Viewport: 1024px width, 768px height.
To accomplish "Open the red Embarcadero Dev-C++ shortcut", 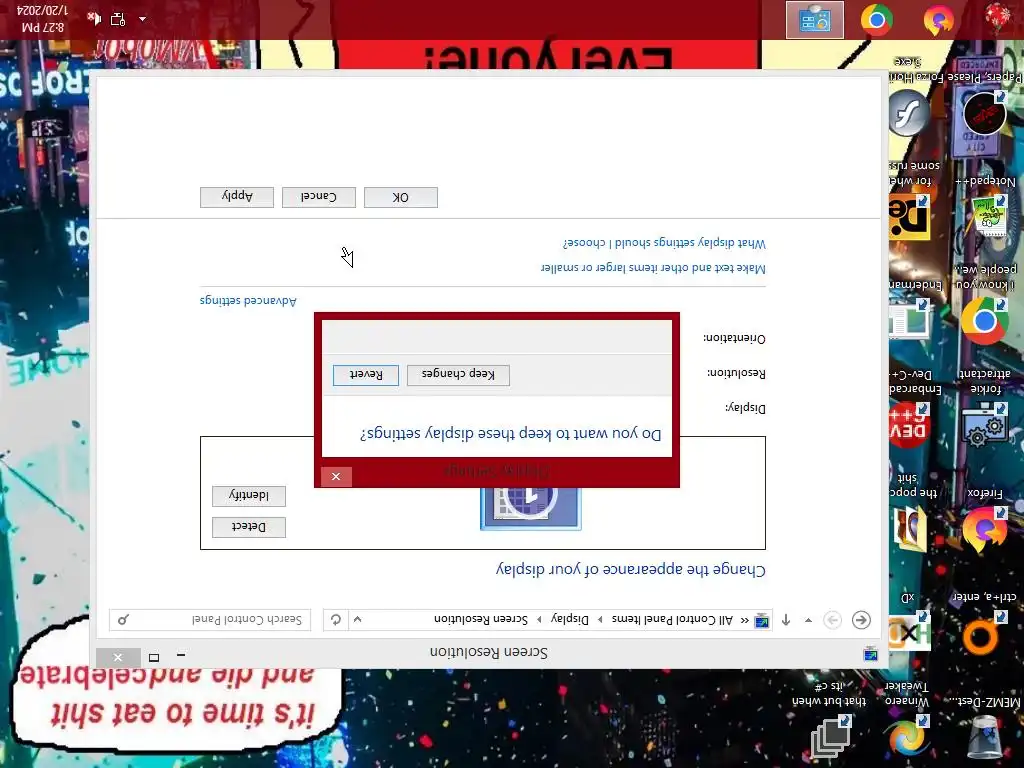I will click(x=909, y=425).
